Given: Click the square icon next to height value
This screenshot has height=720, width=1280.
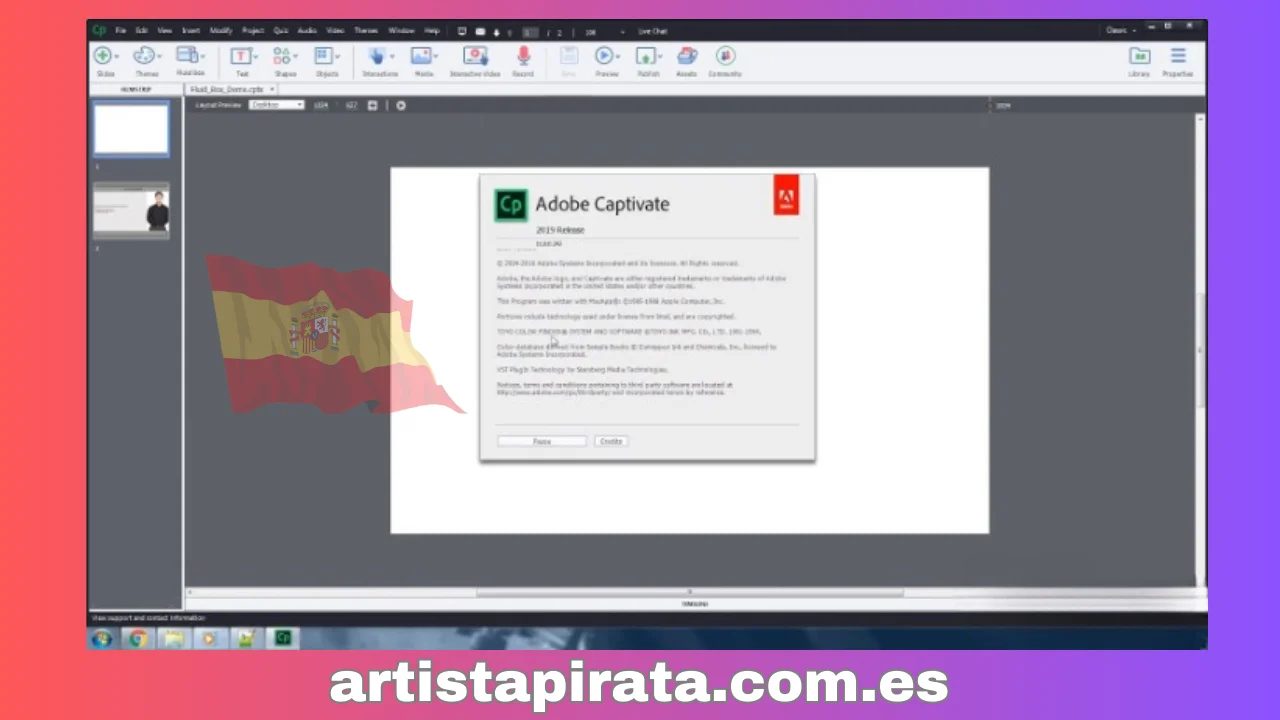Looking at the screenshot, I should (x=372, y=105).
